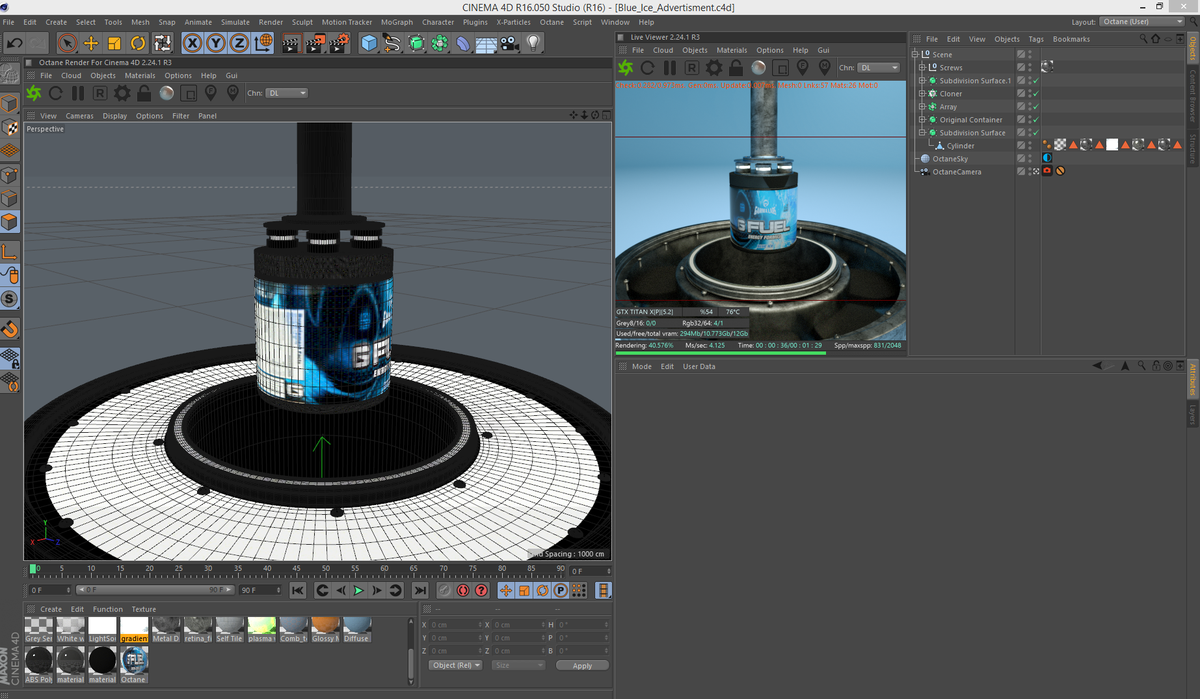Image resolution: width=1200 pixels, height=699 pixels.
Task: Click the spline pen tool icon
Action: (x=392, y=43)
